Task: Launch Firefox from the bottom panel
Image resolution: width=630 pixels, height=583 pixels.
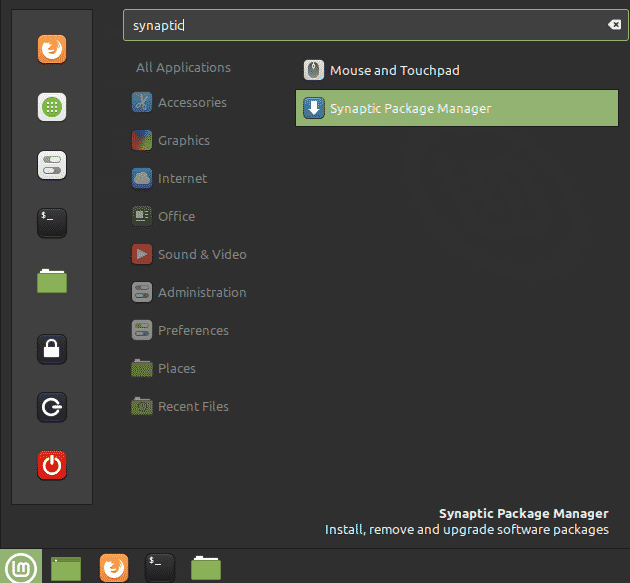Action: (x=114, y=568)
